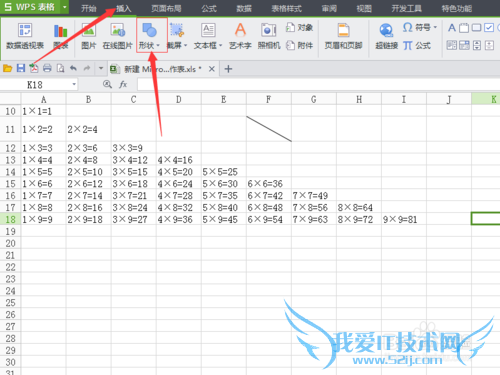Switch to the 开发工具 tab

click(406, 8)
